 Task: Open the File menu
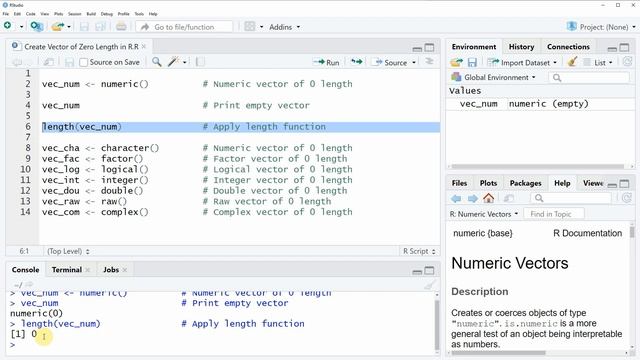tap(6, 14)
